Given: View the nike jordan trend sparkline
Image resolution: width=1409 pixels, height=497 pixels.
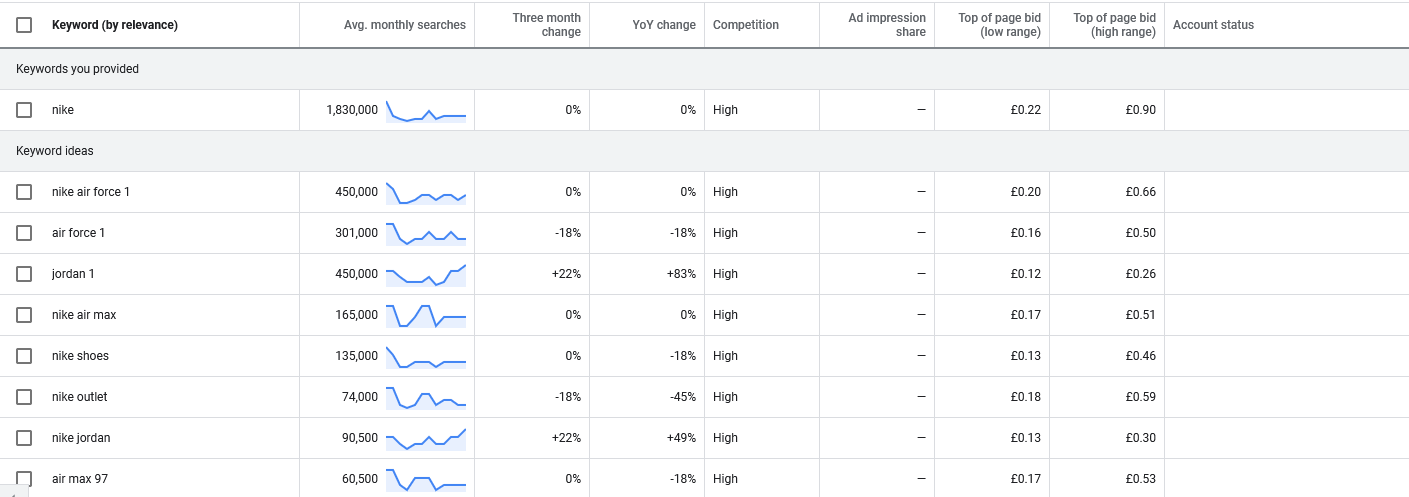Looking at the screenshot, I should pos(426,439).
